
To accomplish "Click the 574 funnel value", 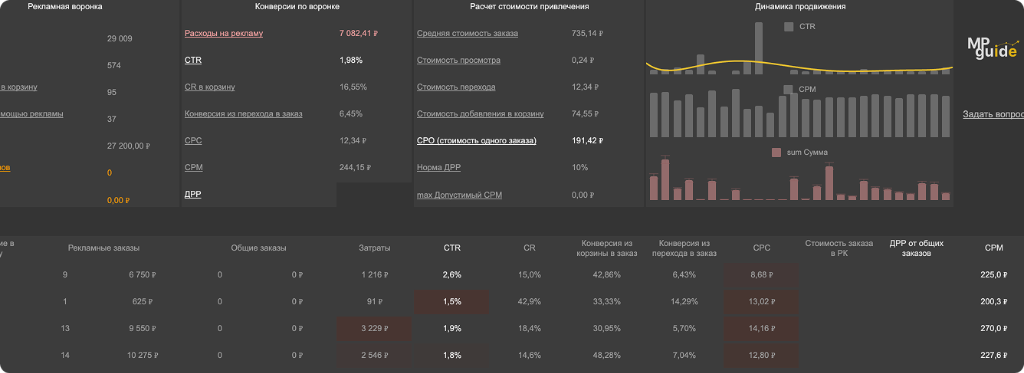I will coord(114,66).
